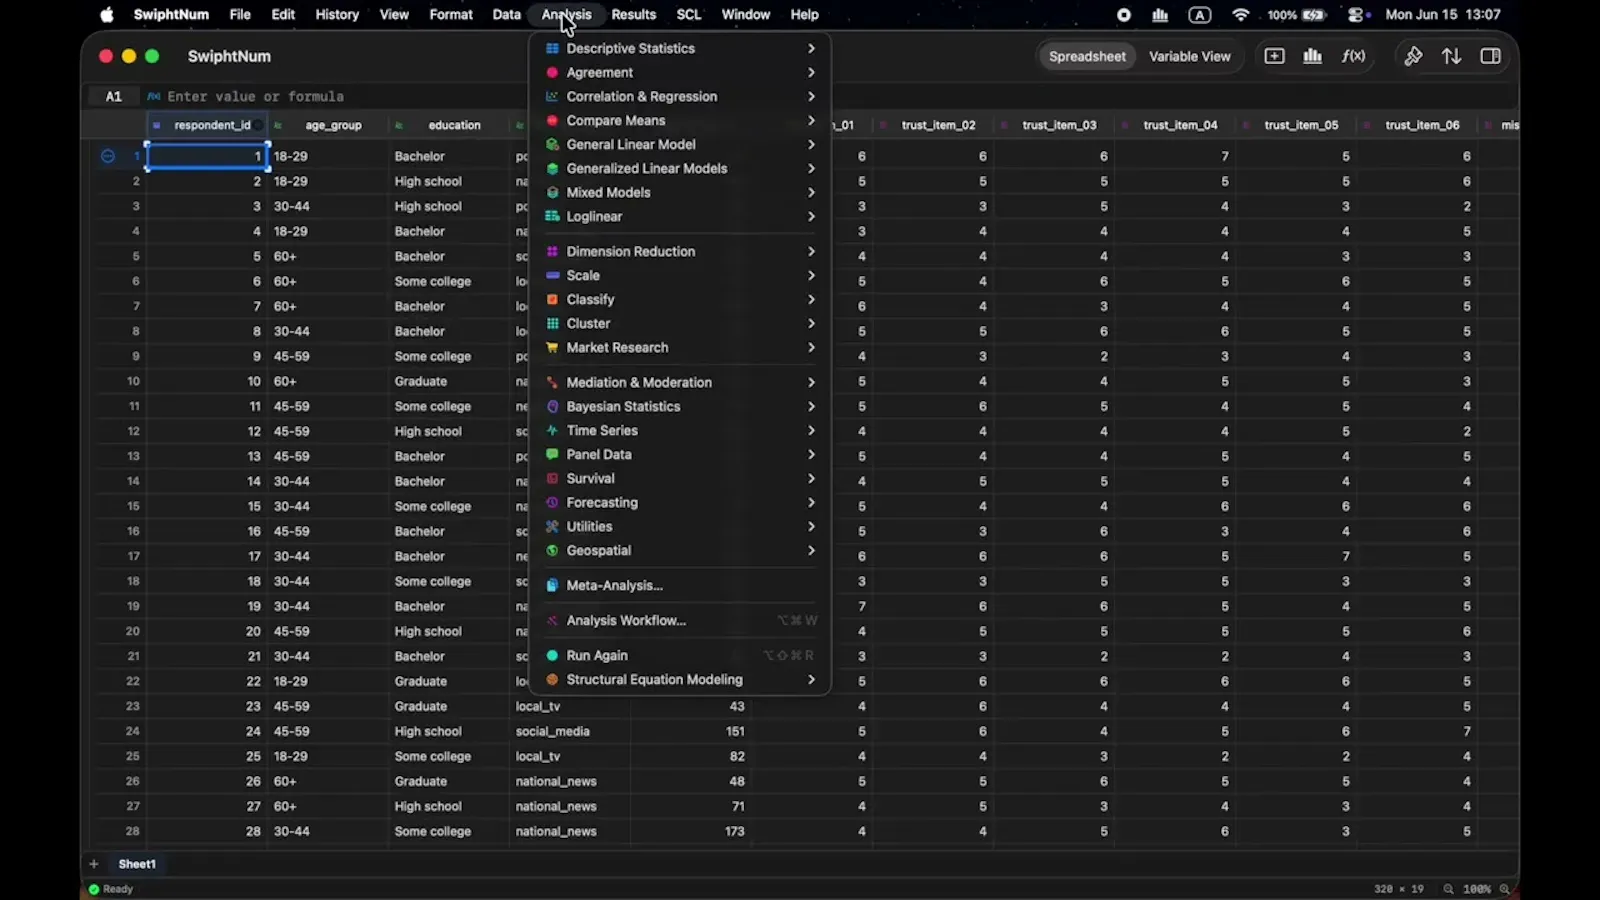Click the sort arrows toolbar icon
Screen dimensions: 1600x900
1451,56
